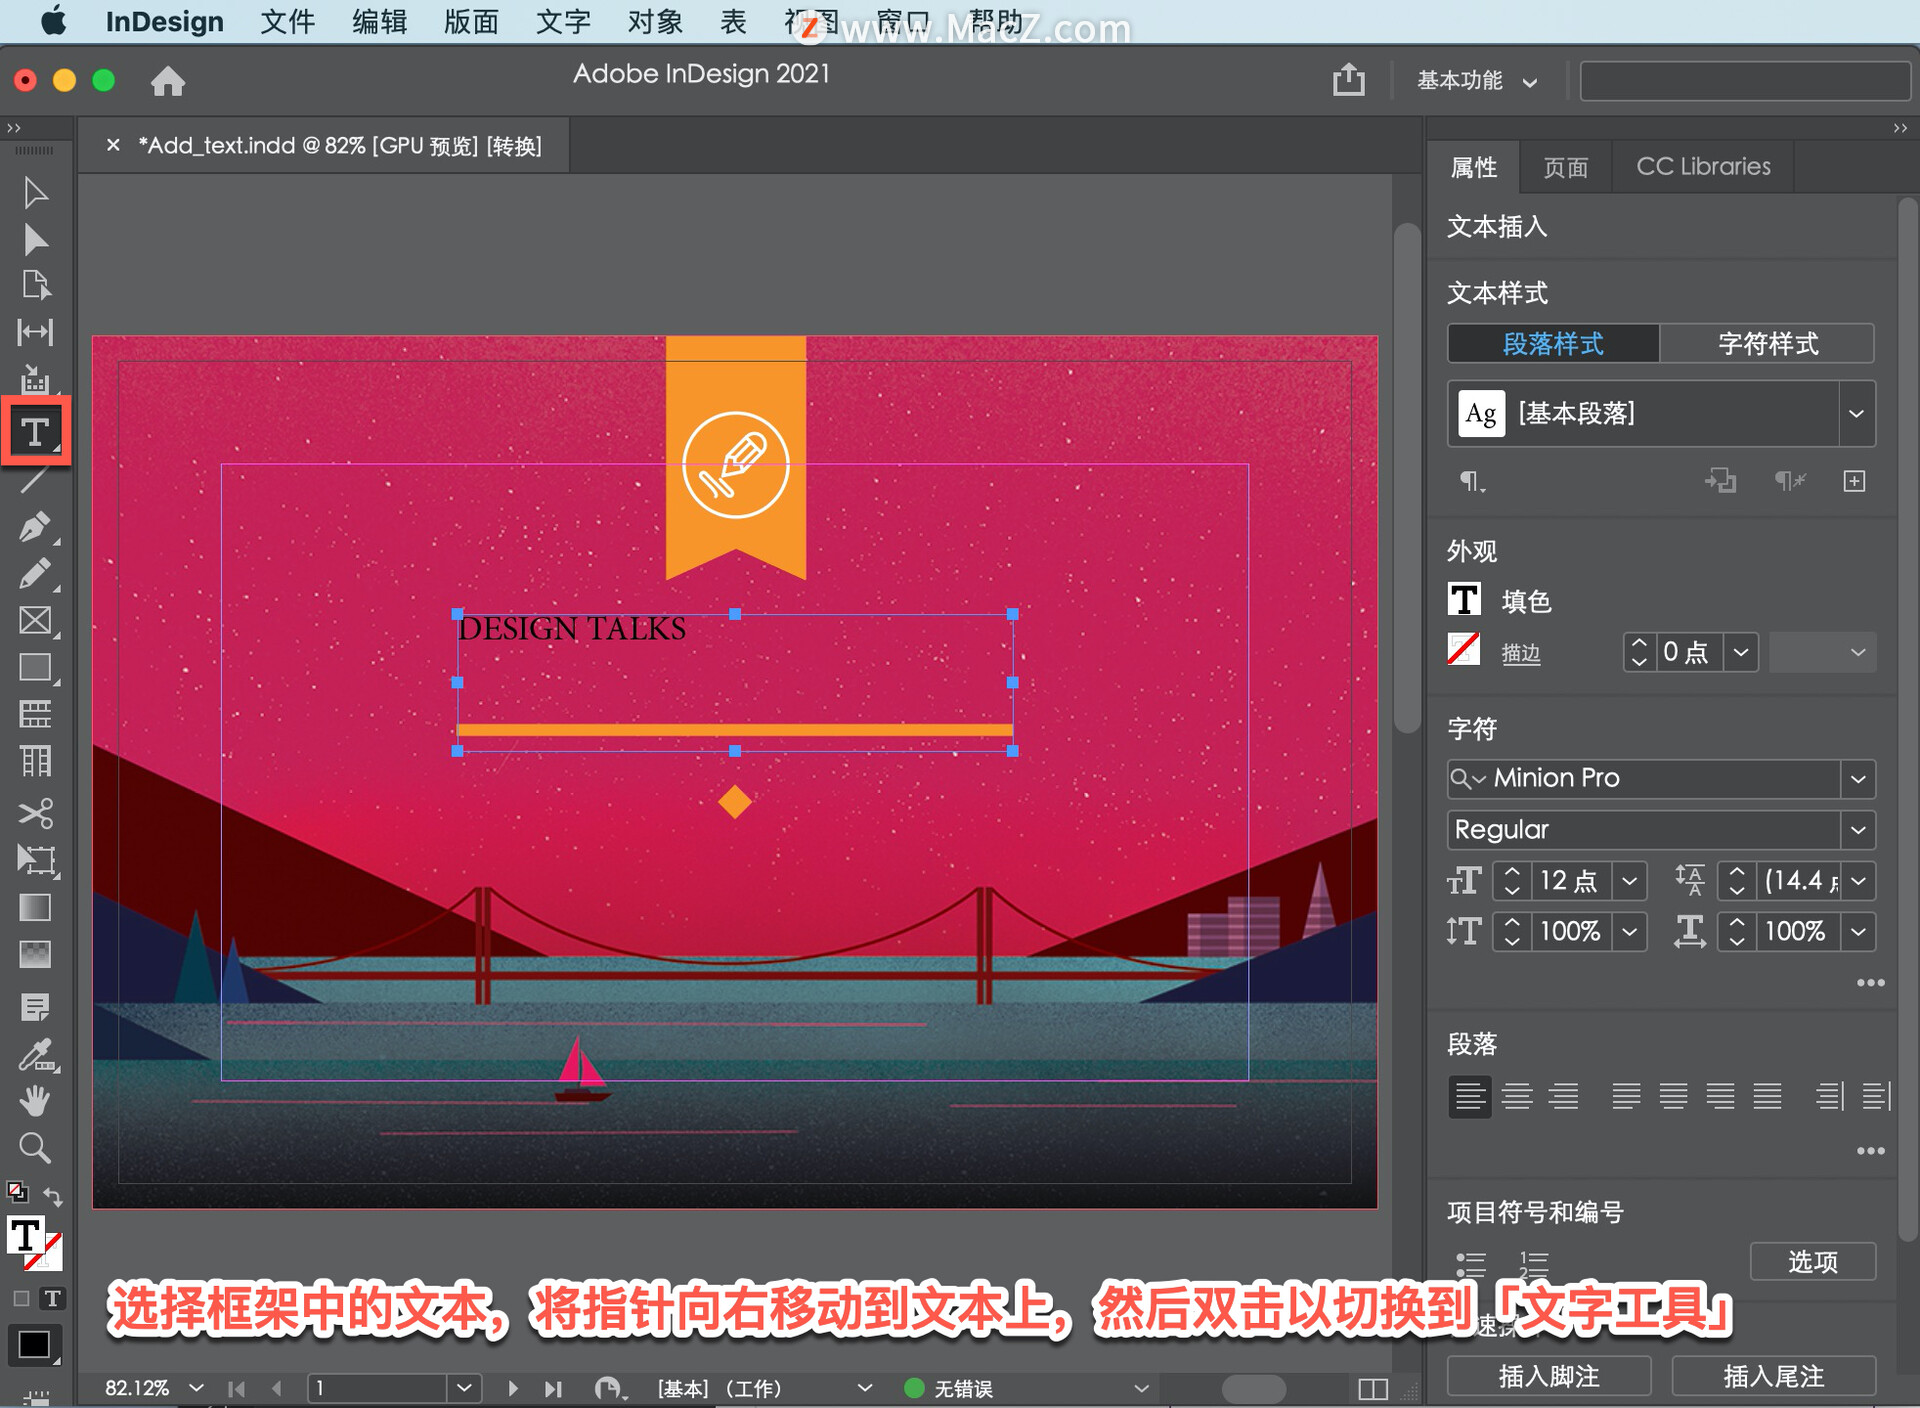Viewport: 1920px width, 1408px height.
Task: Select the Free Transform tool
Action: (x=37, y=860)
